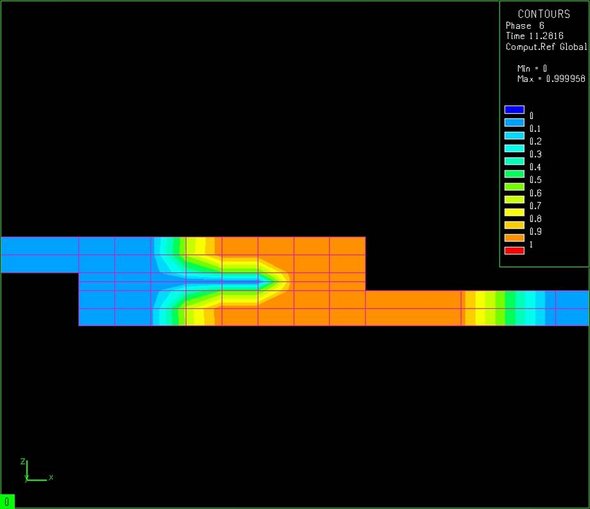Click the 0.9 amber legend swatch
This screenshot has height=509, width=590.
[514, 225]
